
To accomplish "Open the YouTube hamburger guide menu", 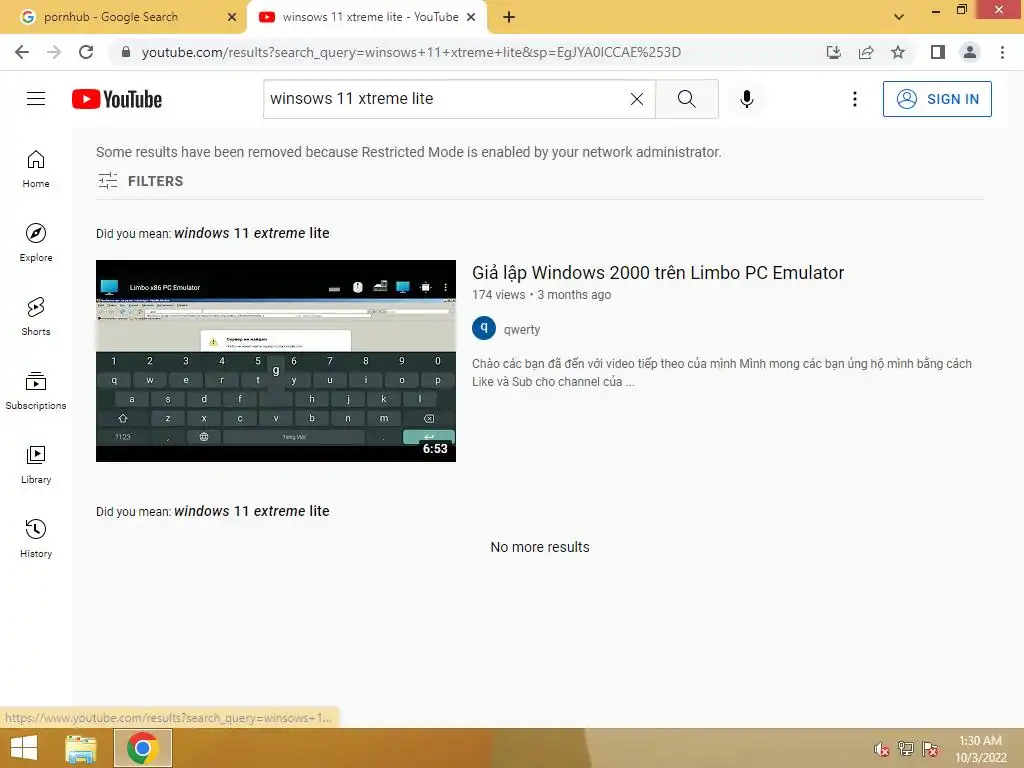I will (x=36, y=99).
